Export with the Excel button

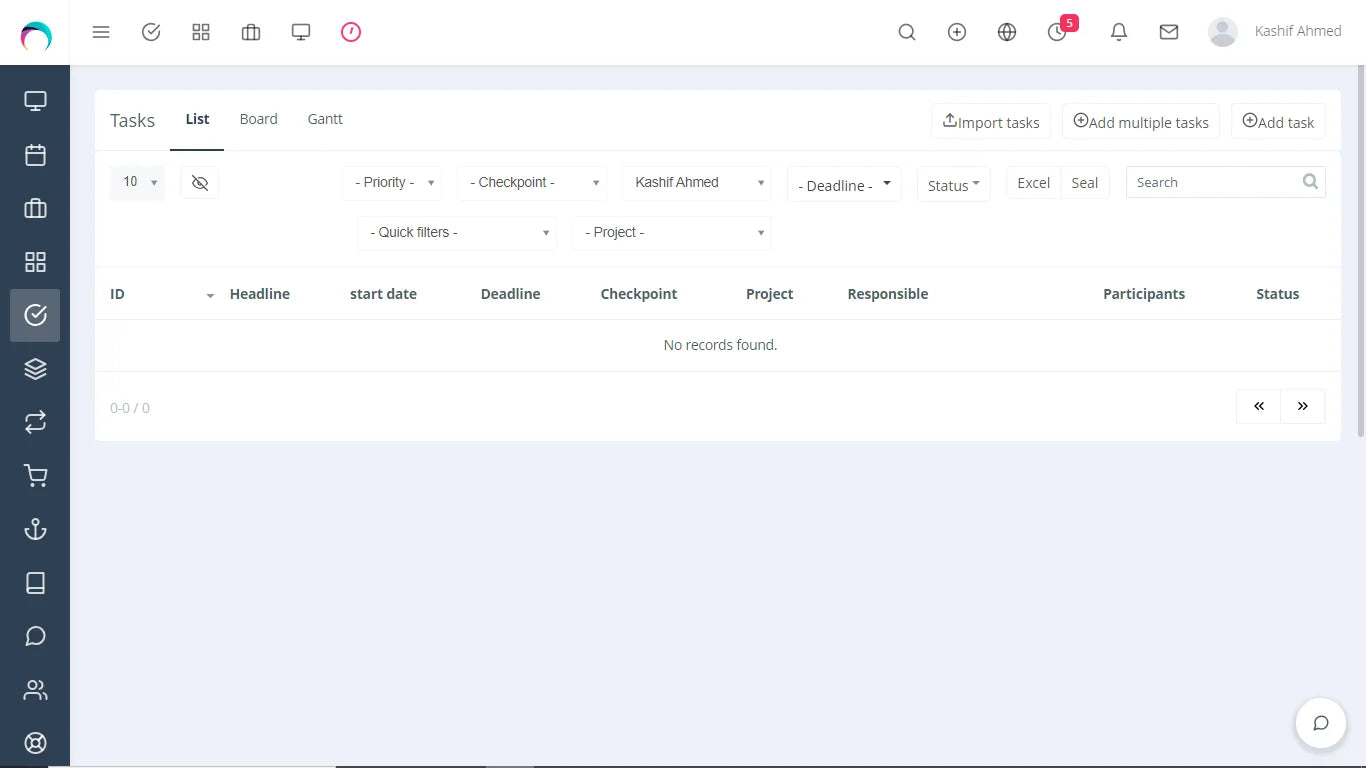(x=1033, y=183)
